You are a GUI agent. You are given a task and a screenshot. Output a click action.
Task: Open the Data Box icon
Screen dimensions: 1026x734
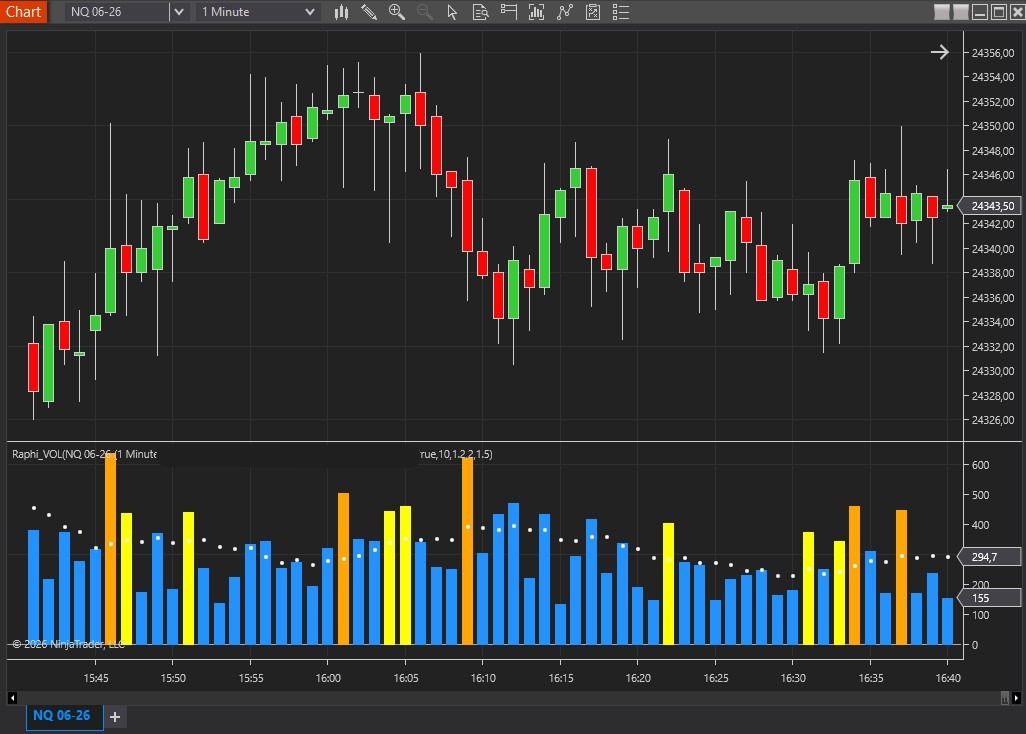(481, 12)
